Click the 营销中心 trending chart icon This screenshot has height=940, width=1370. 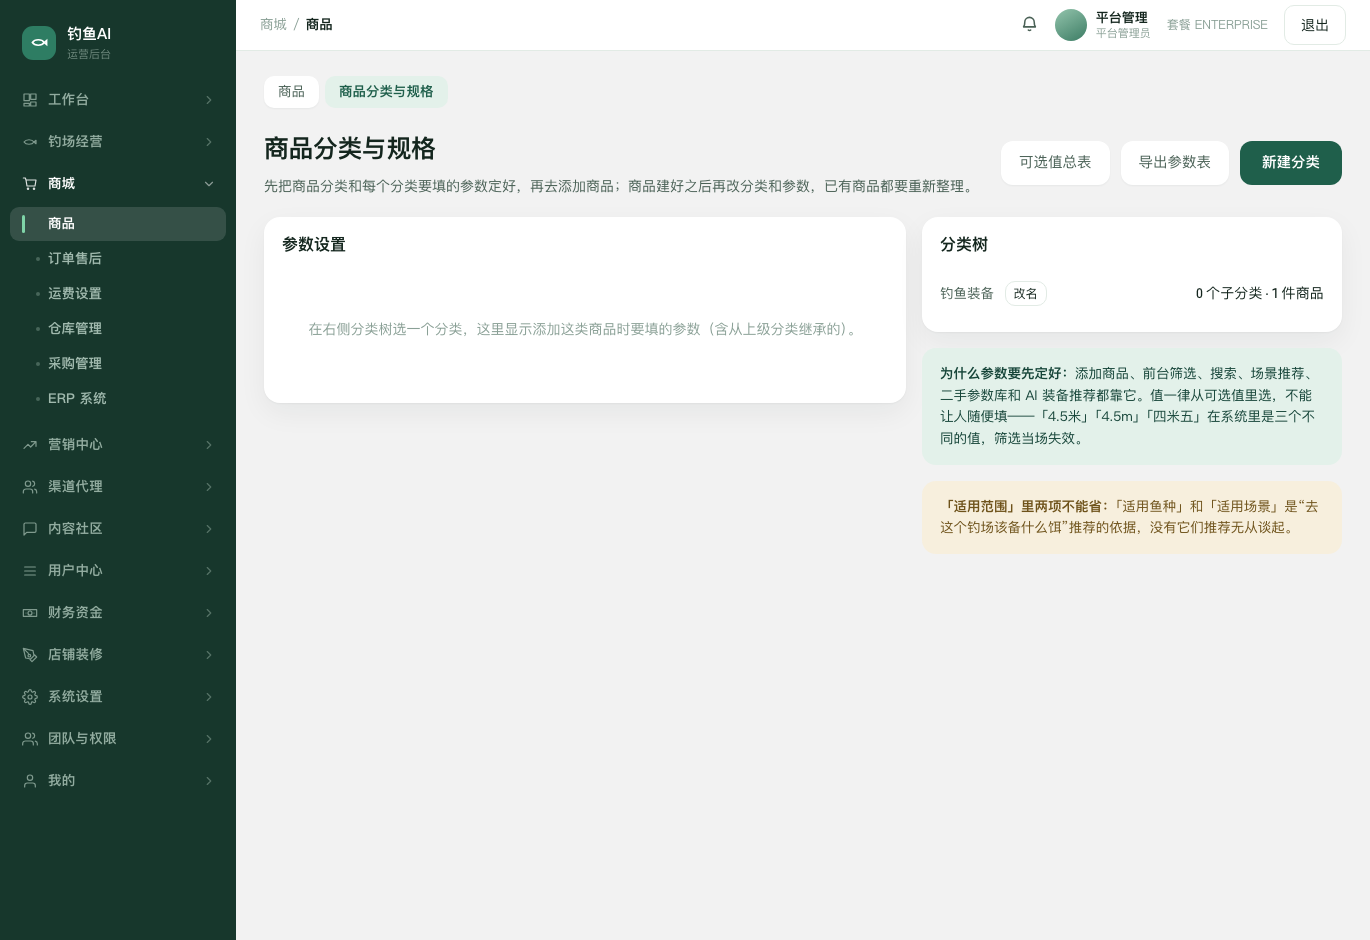point(30,445)
